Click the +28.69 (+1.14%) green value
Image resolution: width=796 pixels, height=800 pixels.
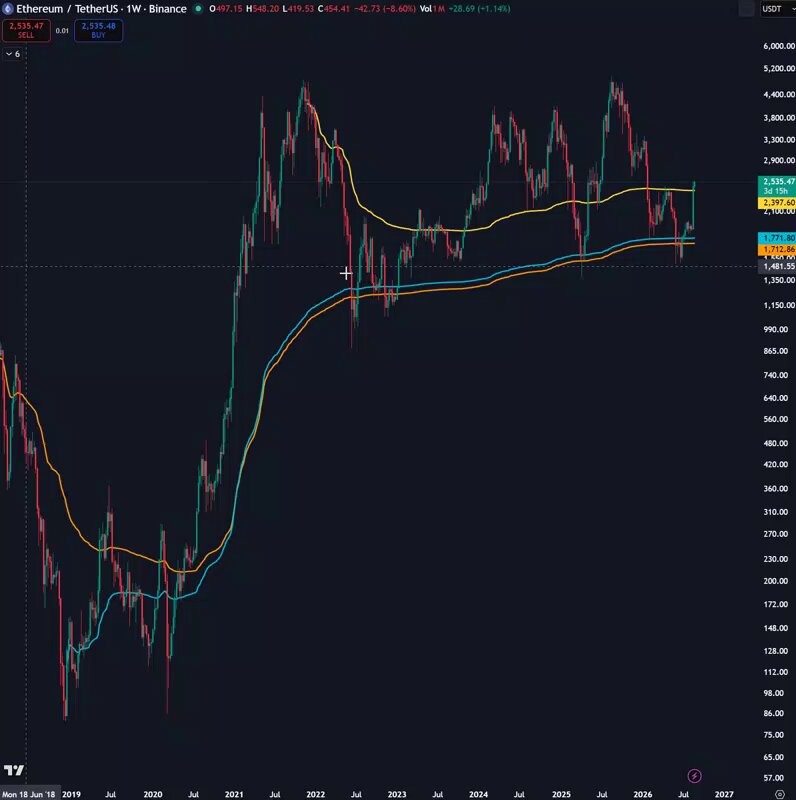(x=479, y=9)
